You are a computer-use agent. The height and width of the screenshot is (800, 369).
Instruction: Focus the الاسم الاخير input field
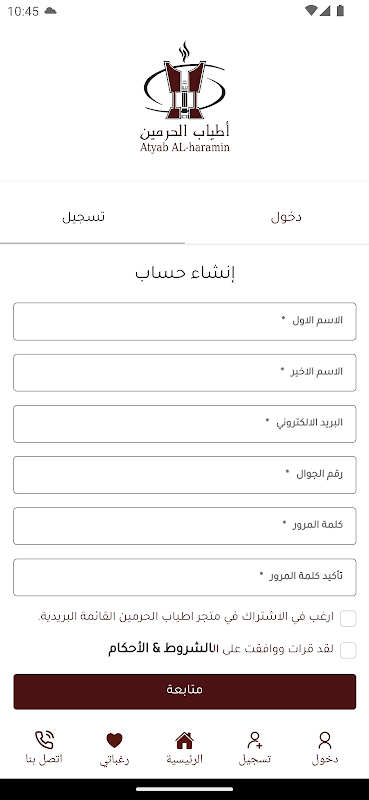tap(185, 372)
